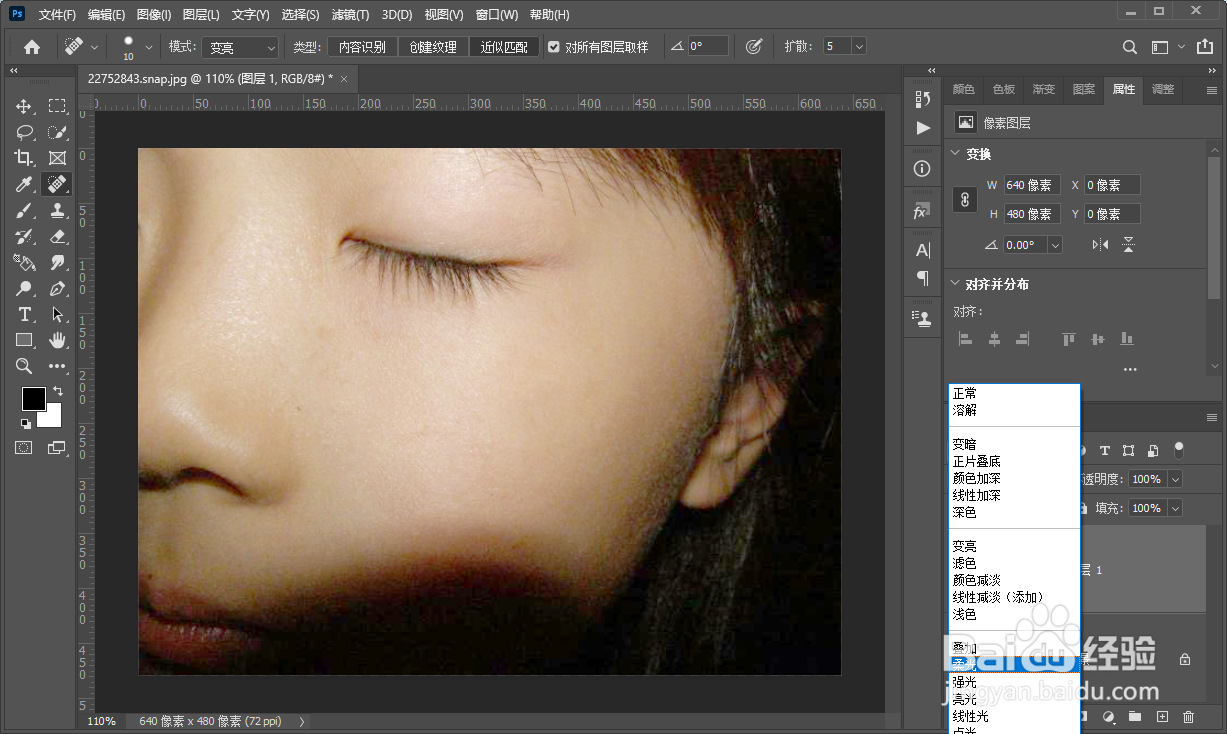Screen dimensions: 1227x734
Task: Select the Eraser tool
Action: point(57,236)
